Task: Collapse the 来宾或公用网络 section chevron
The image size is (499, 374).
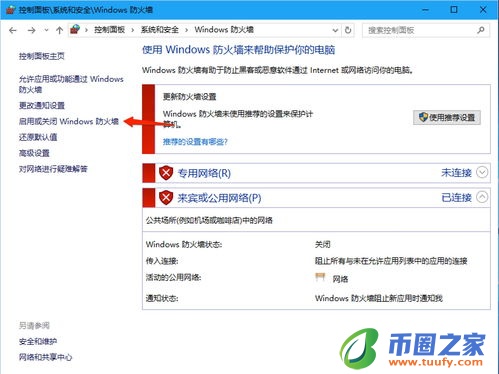Action: coord(482,197)
